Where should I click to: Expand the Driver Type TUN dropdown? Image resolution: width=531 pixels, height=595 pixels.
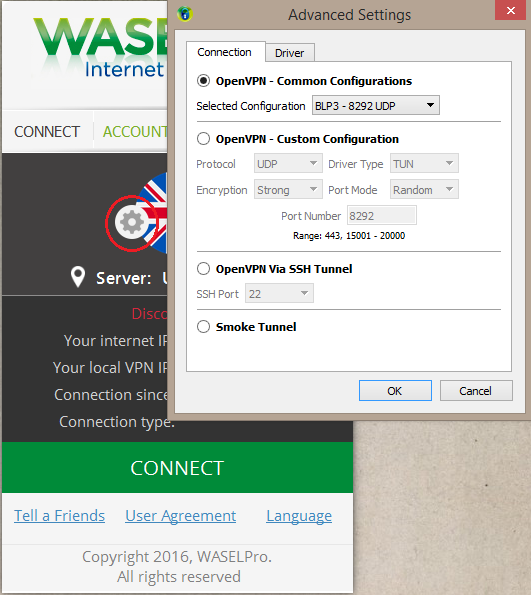(424, 164)
